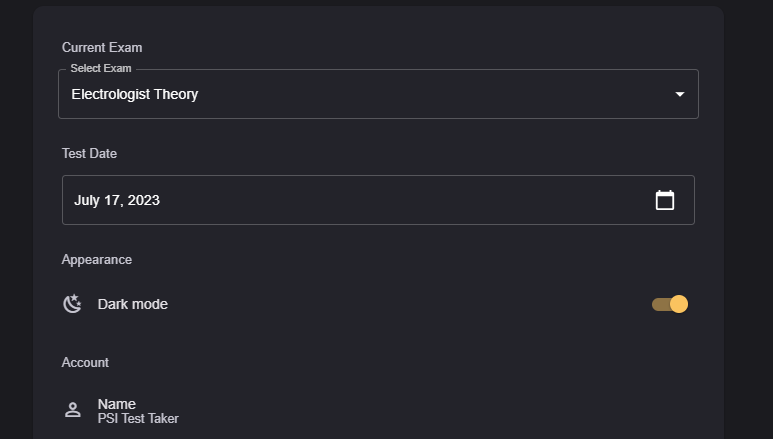Click the Dark mode row background
Image resolution: width=773 pixels, height=439 pixels.
(400, 304)
